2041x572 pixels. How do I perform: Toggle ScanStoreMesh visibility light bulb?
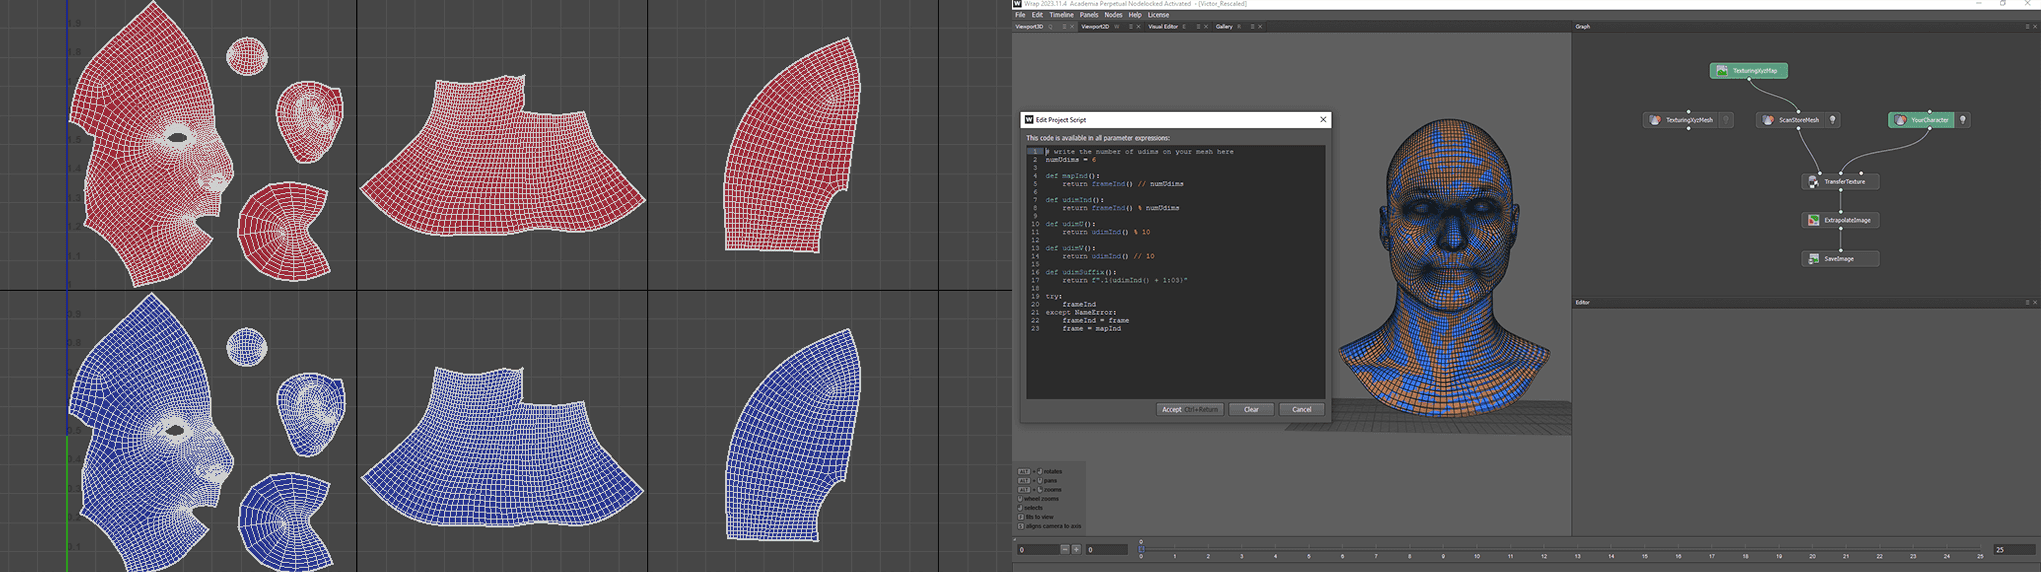click(1833, 120)
